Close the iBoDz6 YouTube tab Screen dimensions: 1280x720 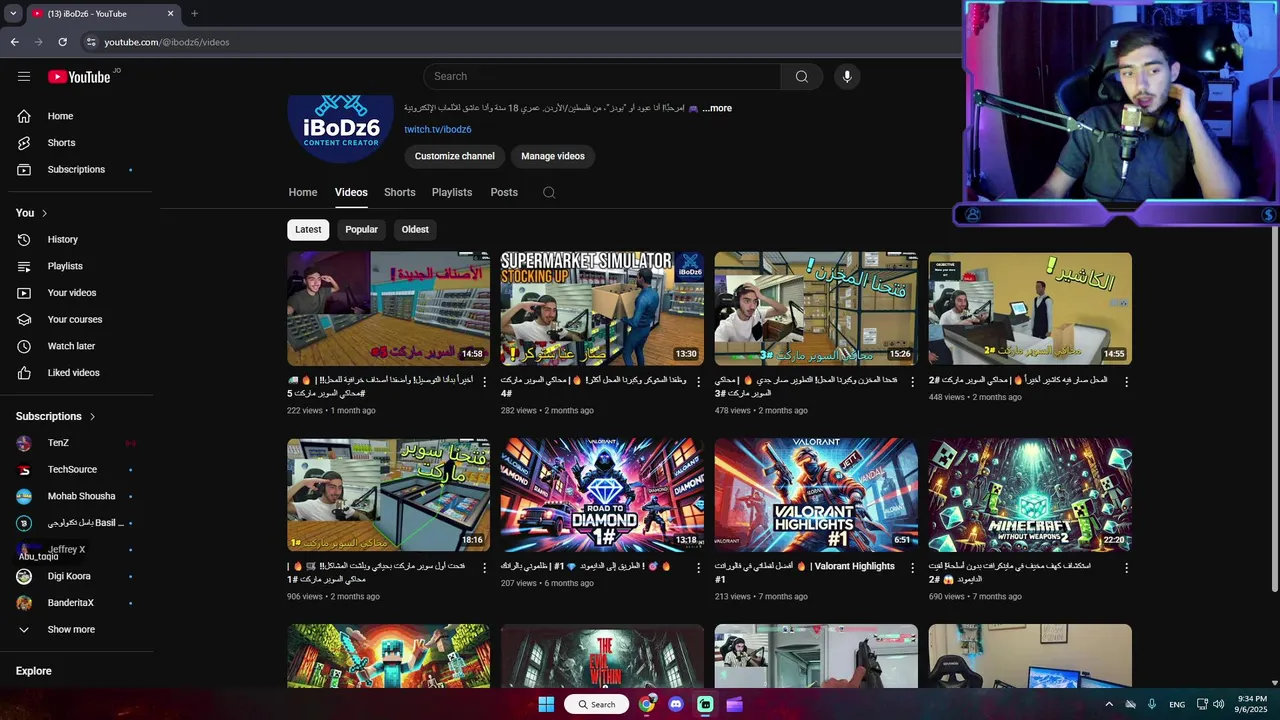[170, 14]
